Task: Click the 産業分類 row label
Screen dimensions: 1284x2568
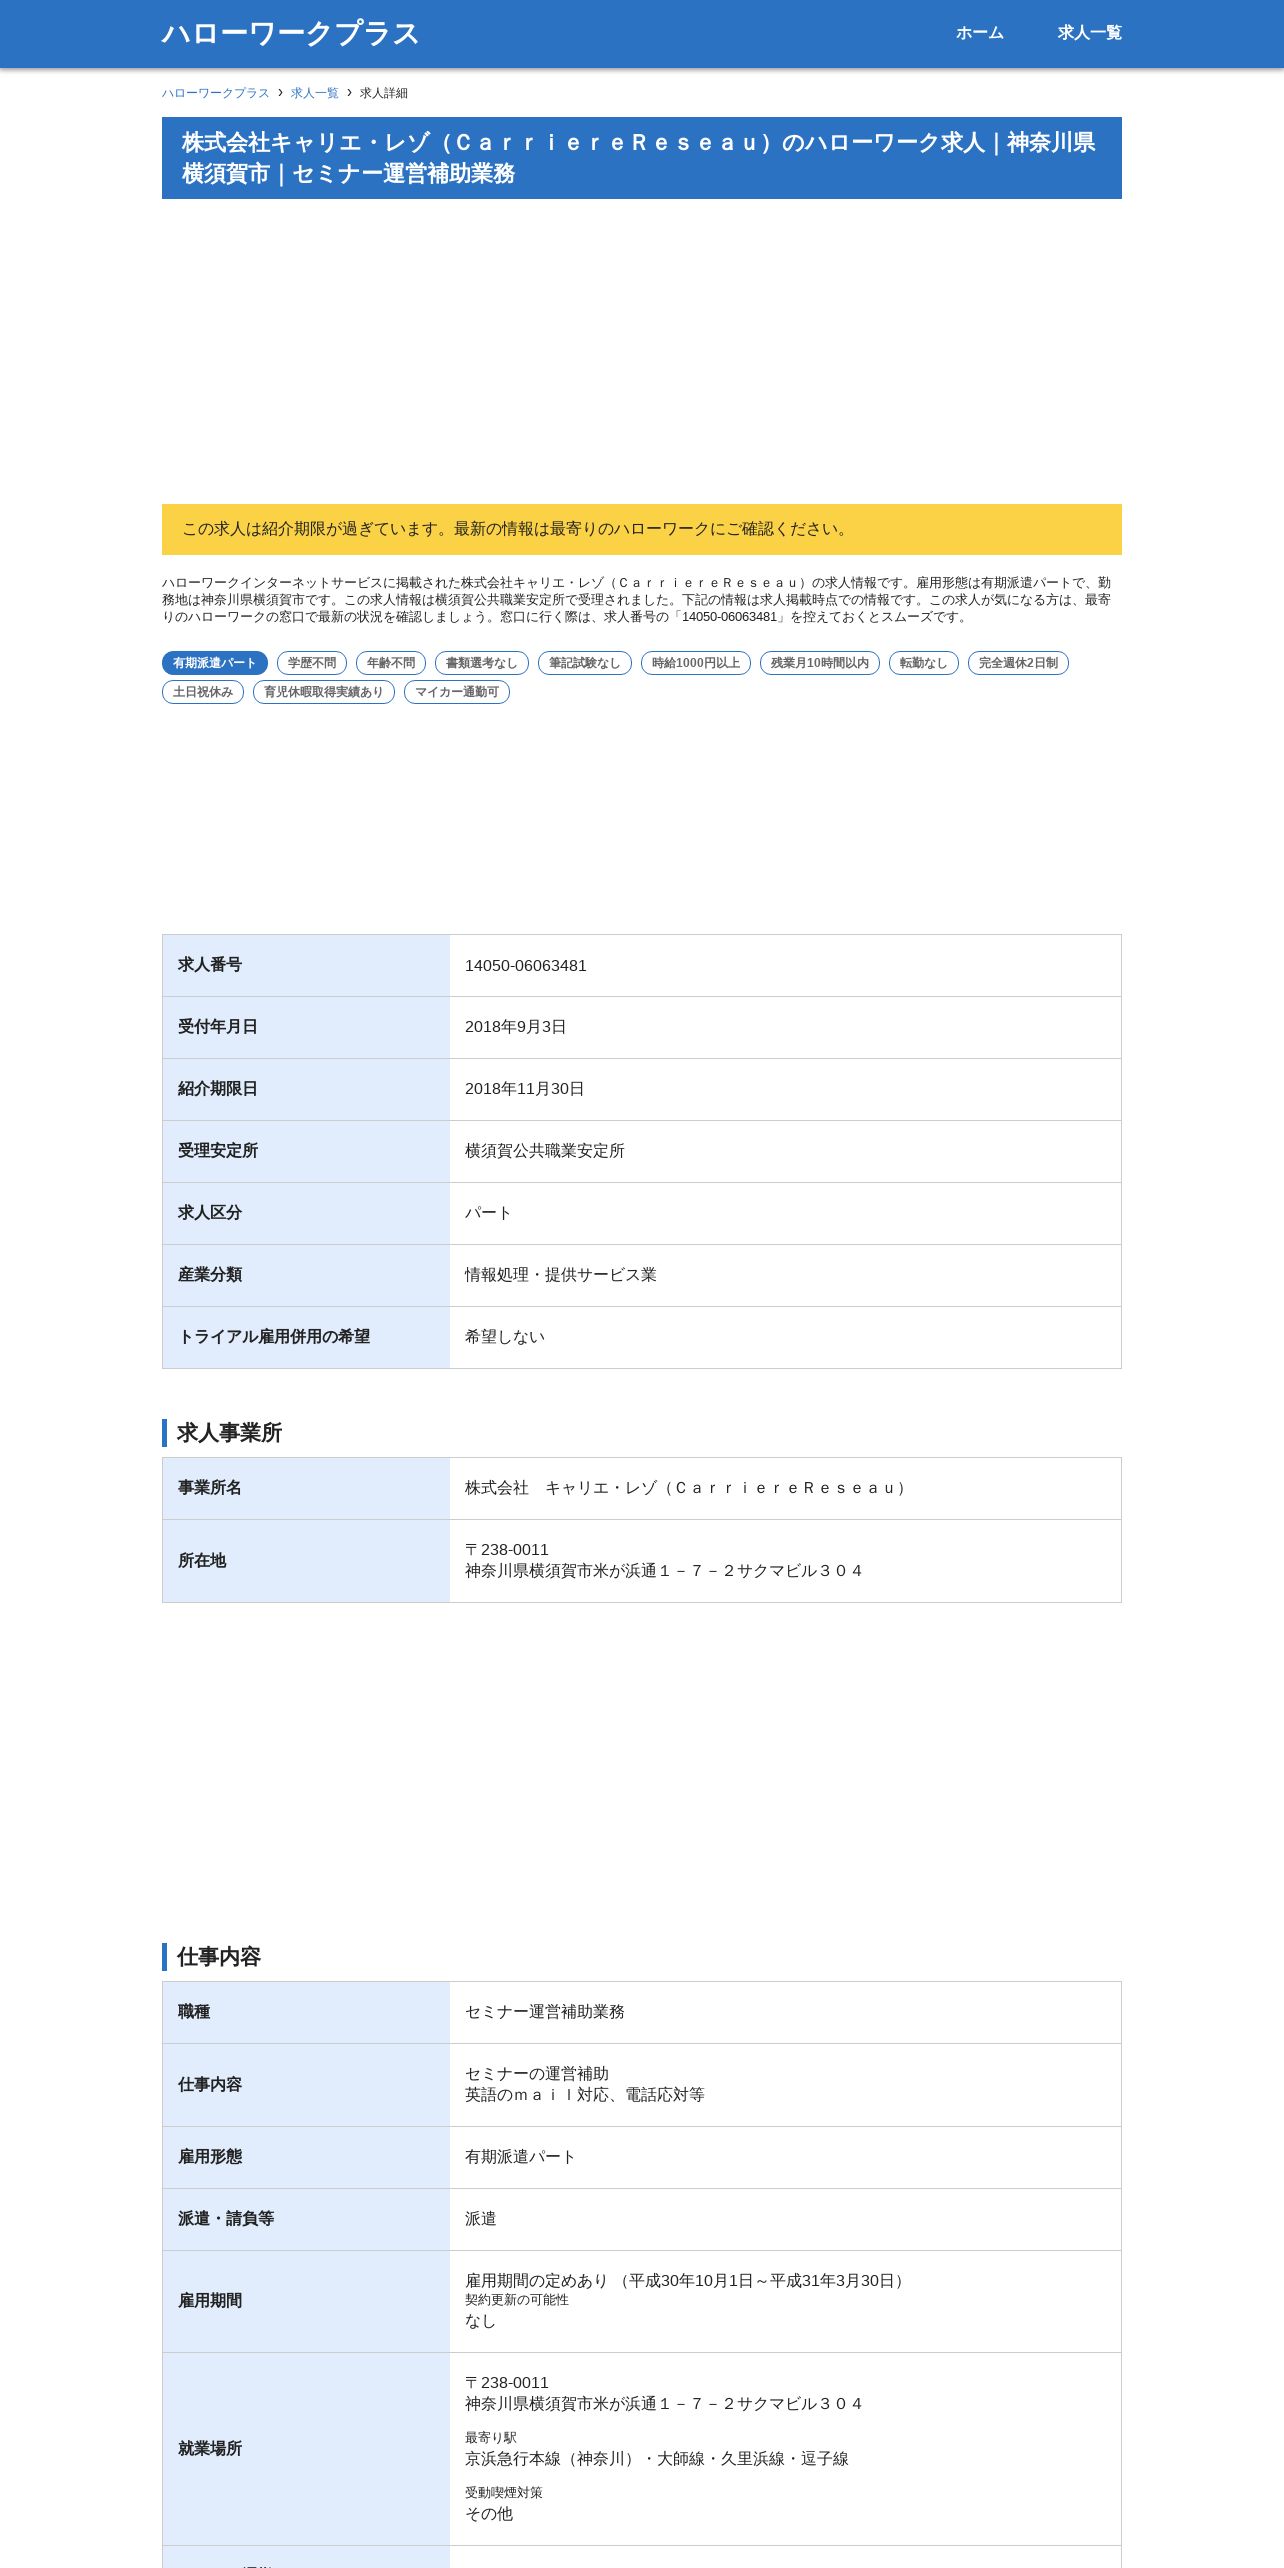Action: (210, 1275)
